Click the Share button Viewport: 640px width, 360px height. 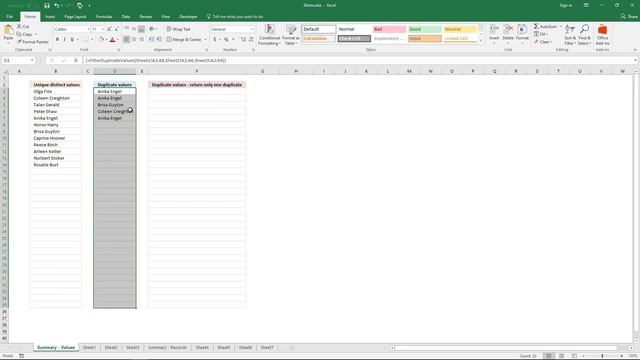point(629,17)
